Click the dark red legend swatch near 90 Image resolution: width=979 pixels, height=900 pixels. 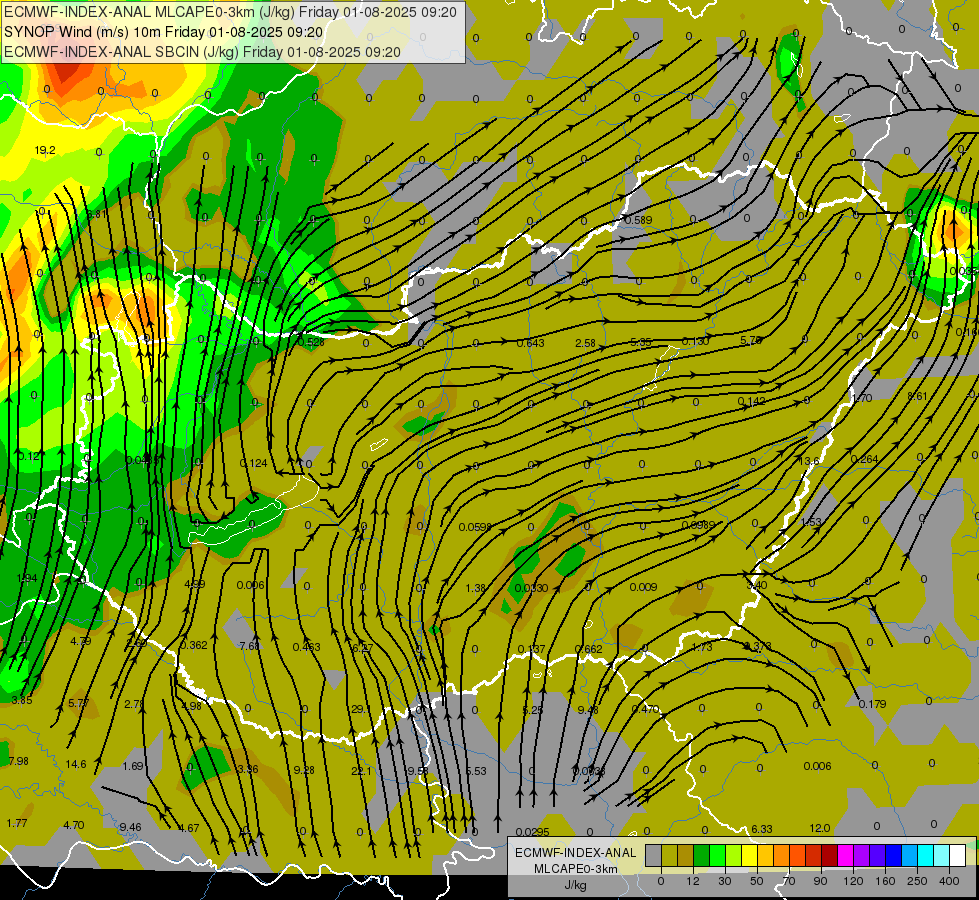point(830,855)
